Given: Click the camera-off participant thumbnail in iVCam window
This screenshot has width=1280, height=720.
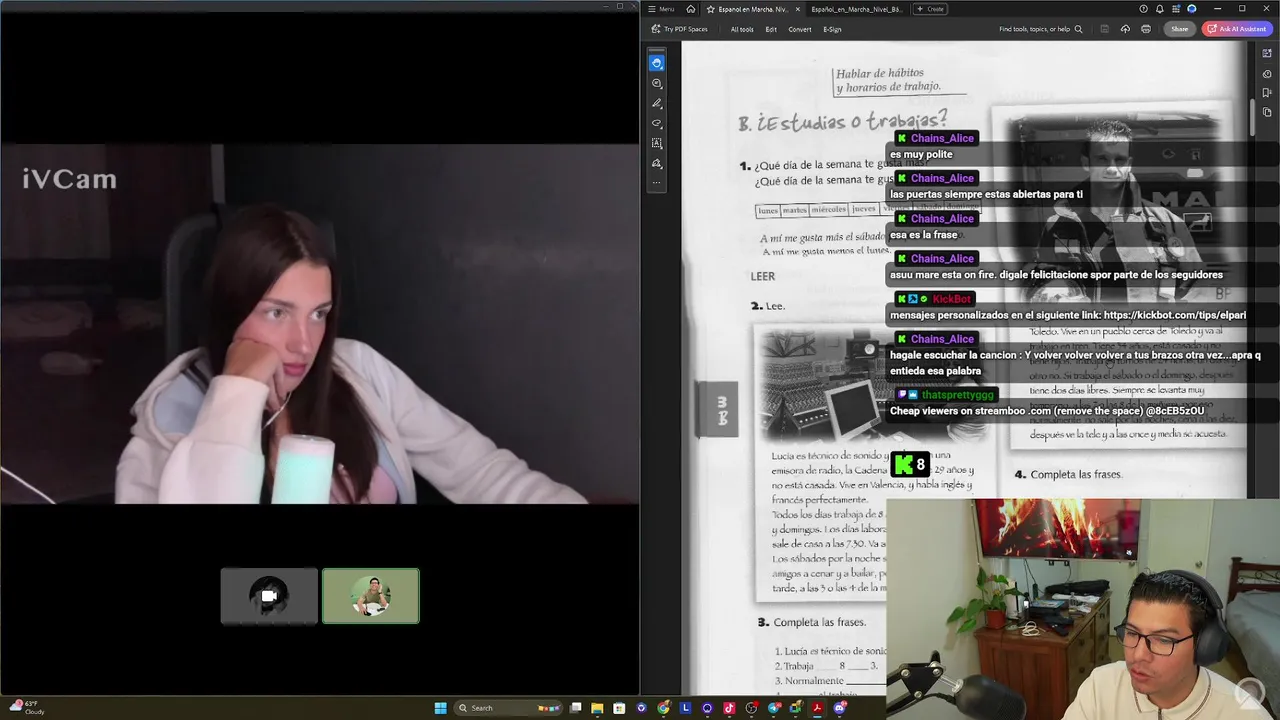Looking at the screenshot, I should [x=269, y=596].
